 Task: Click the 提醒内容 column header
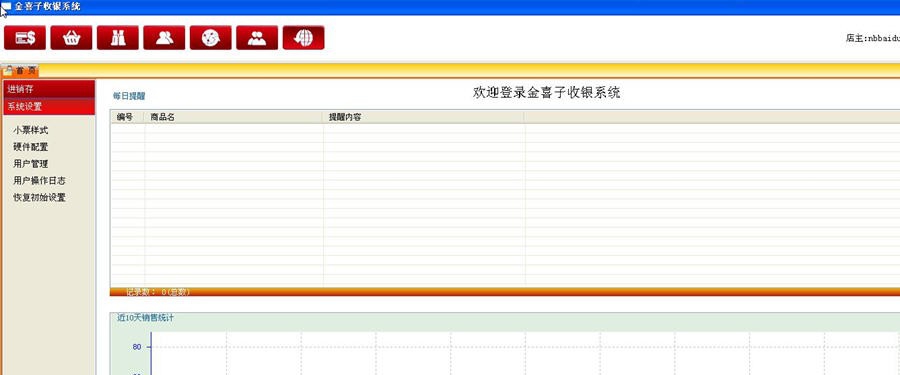[x=423, y=117]
